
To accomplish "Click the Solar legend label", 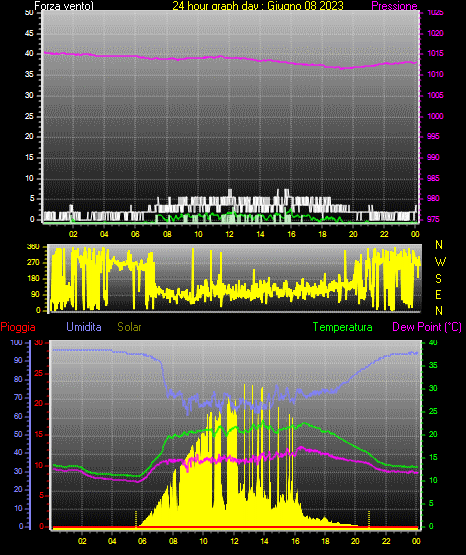I will click(x=129, y=327).
